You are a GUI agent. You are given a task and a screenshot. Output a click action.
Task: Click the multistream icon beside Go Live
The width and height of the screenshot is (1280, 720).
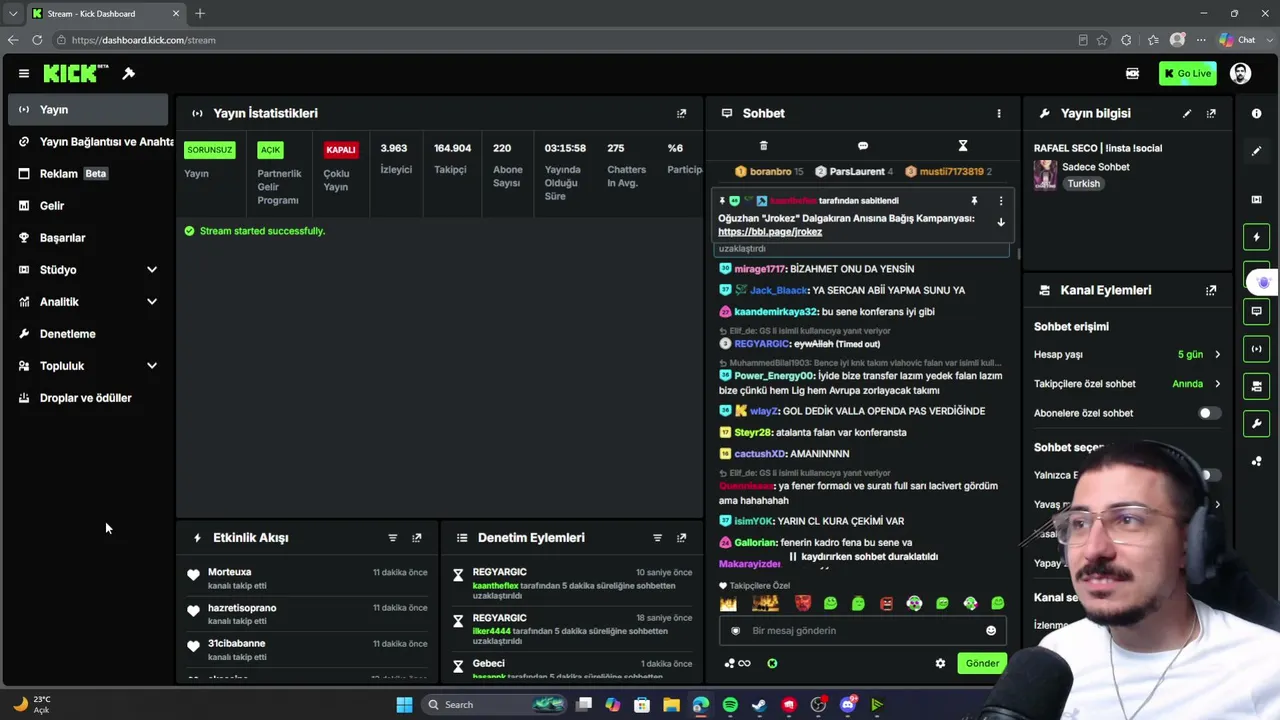coord(1132,73)
